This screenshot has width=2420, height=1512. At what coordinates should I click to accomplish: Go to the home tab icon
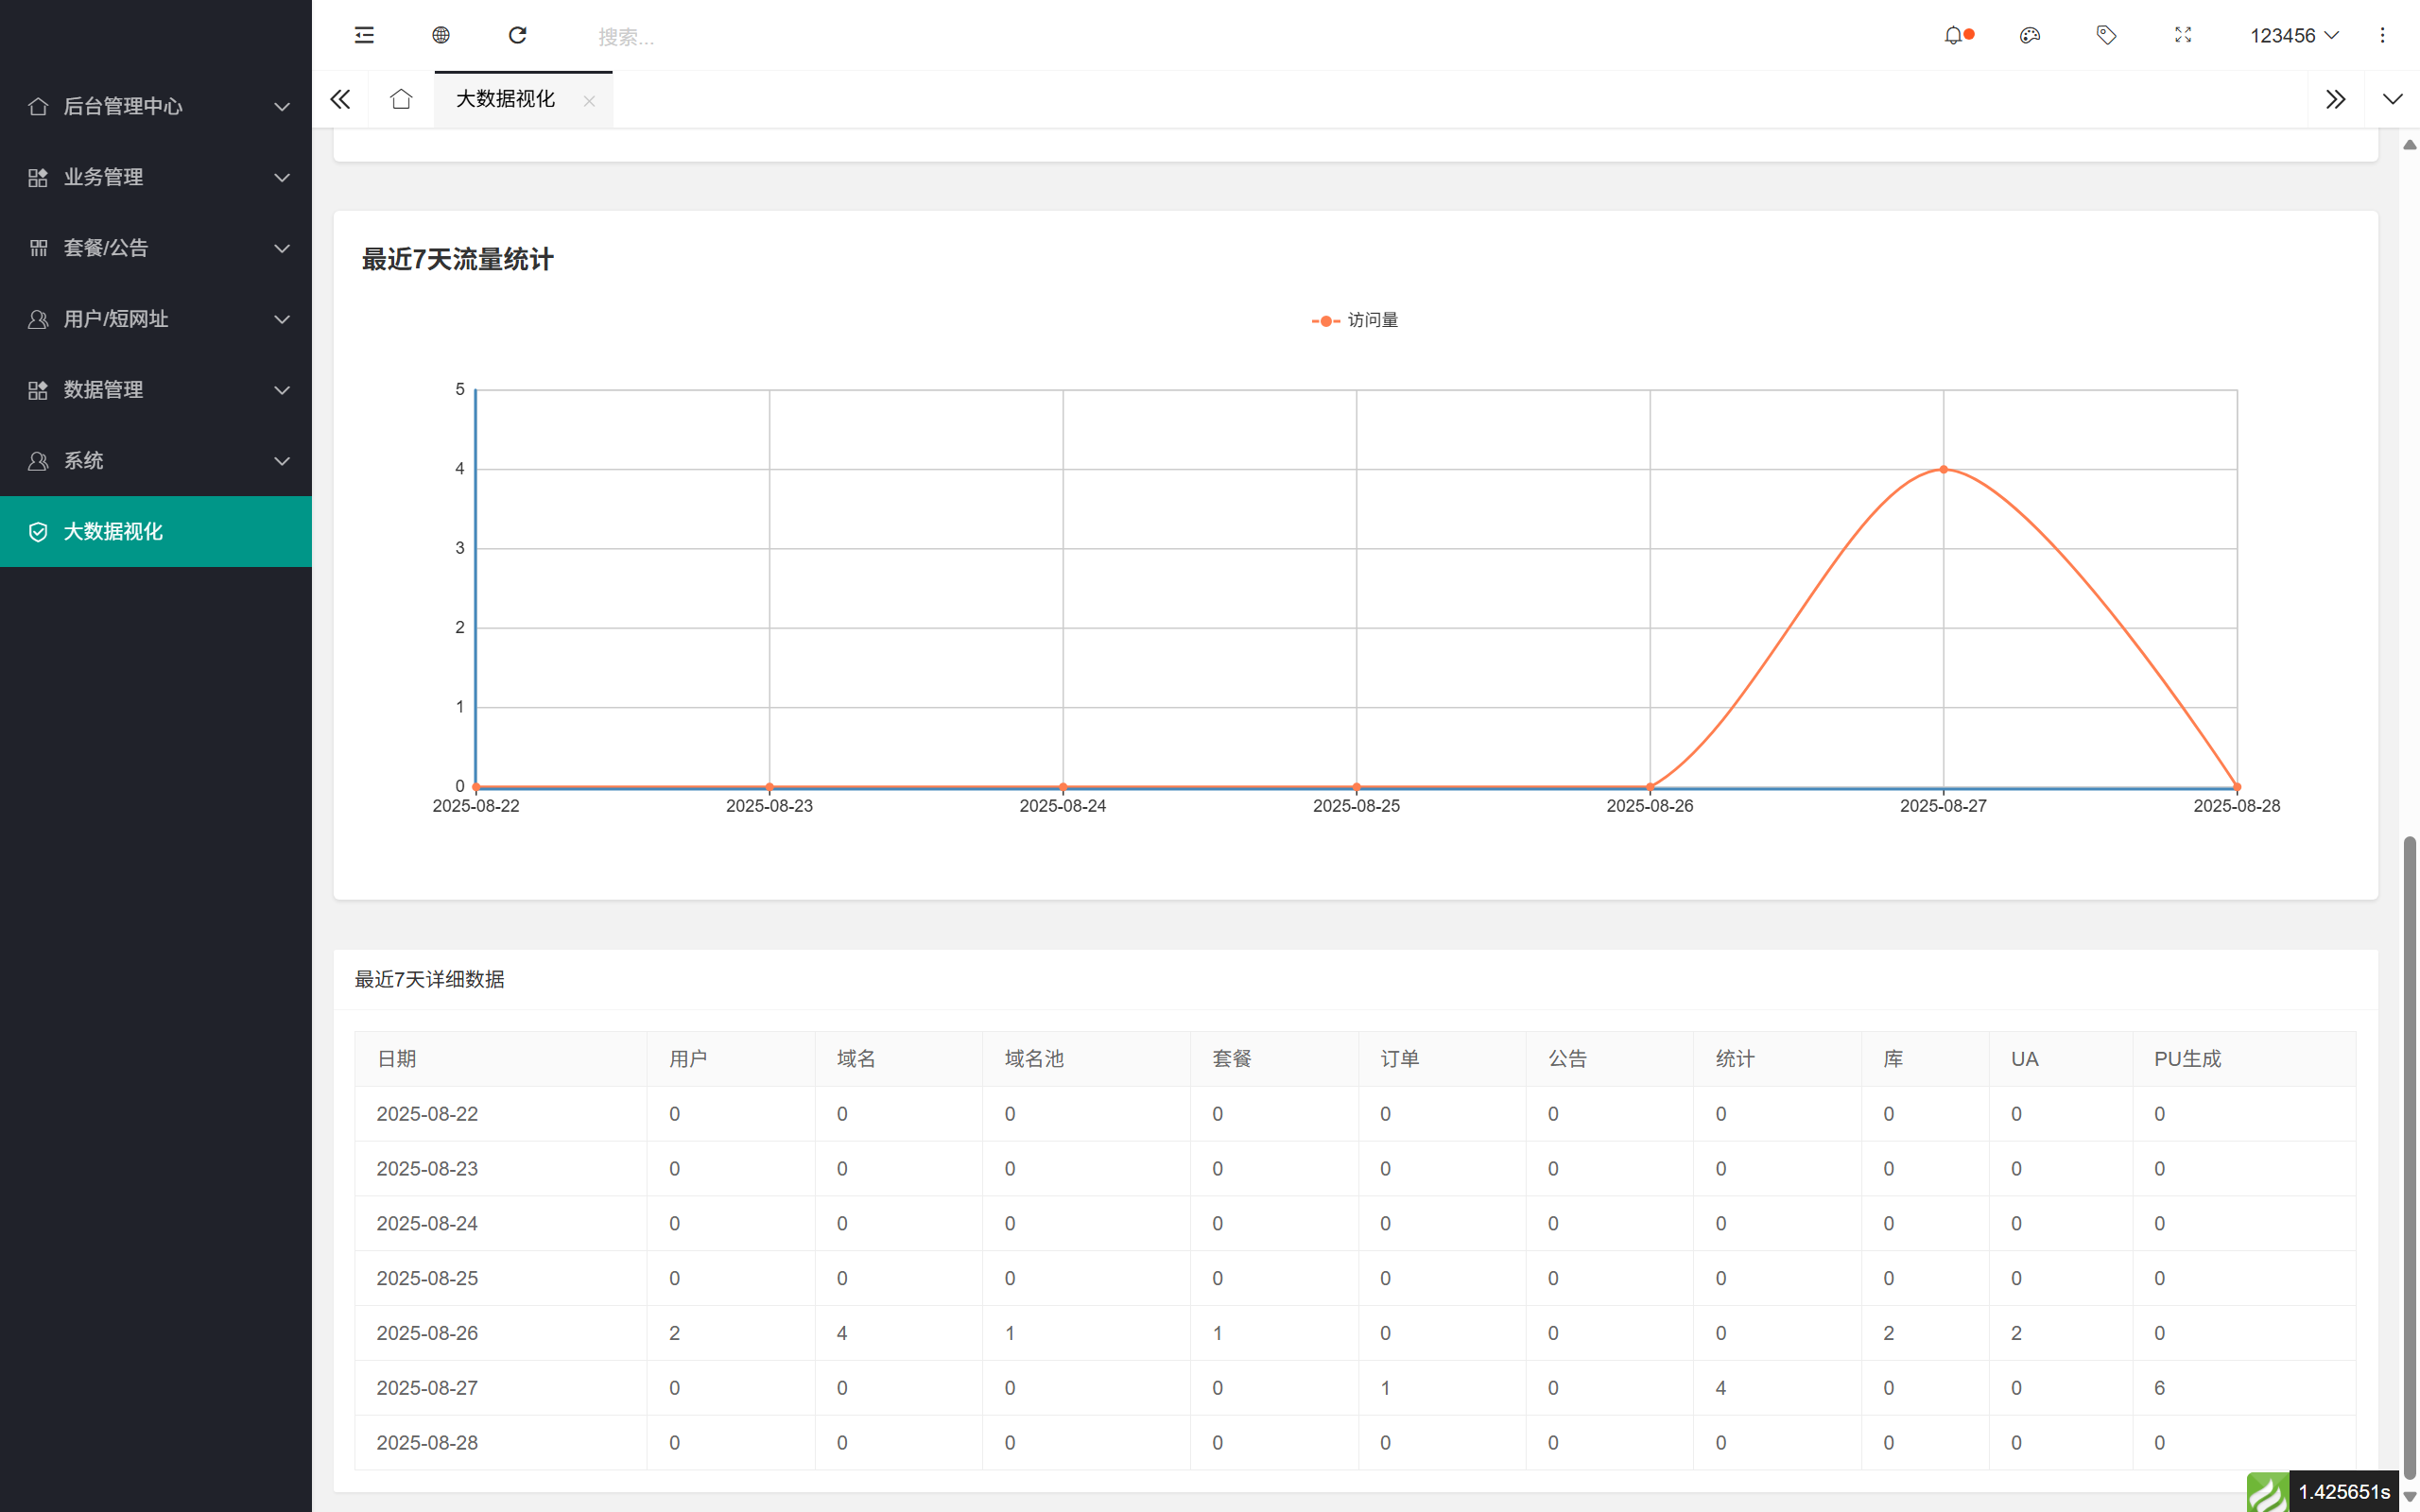coord(401,99)
